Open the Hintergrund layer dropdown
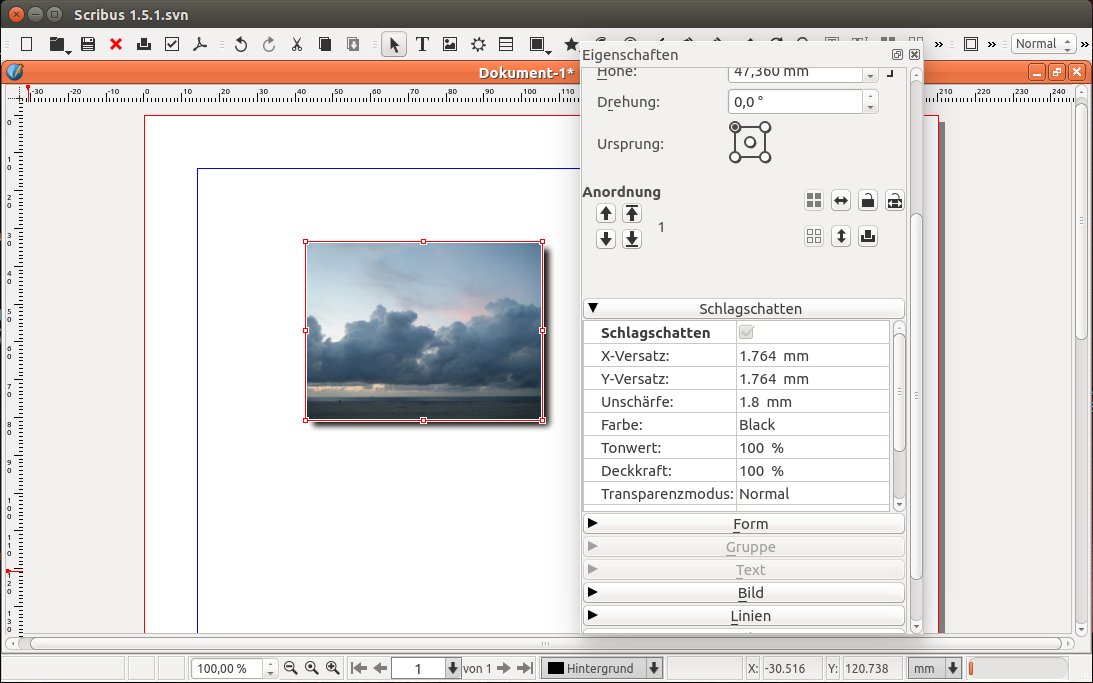Screen dimensions: 1093x683 click(654, 668)
